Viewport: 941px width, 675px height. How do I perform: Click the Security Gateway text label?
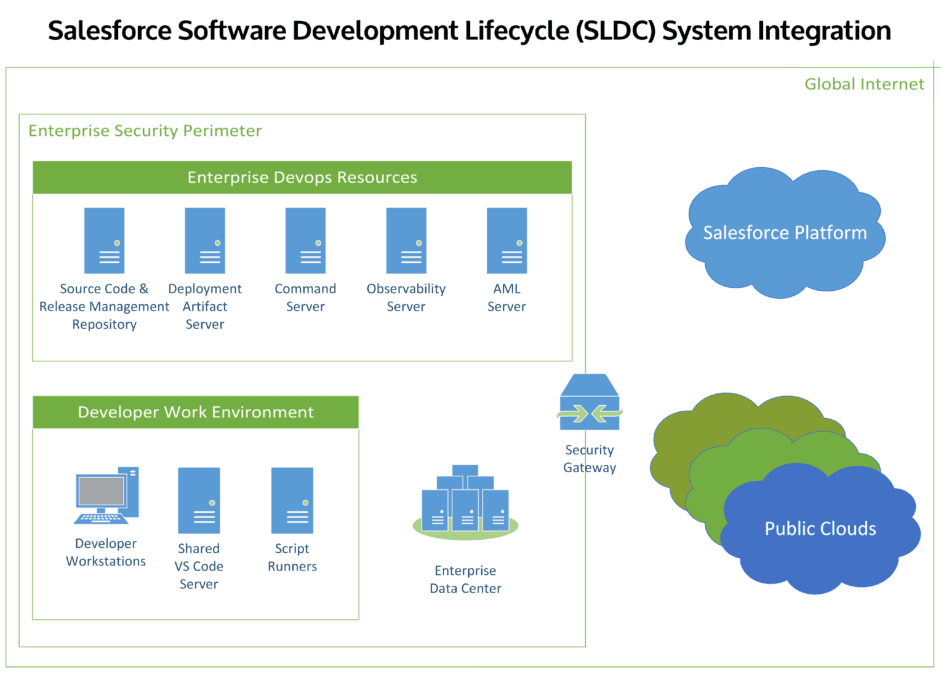[590, 459]
